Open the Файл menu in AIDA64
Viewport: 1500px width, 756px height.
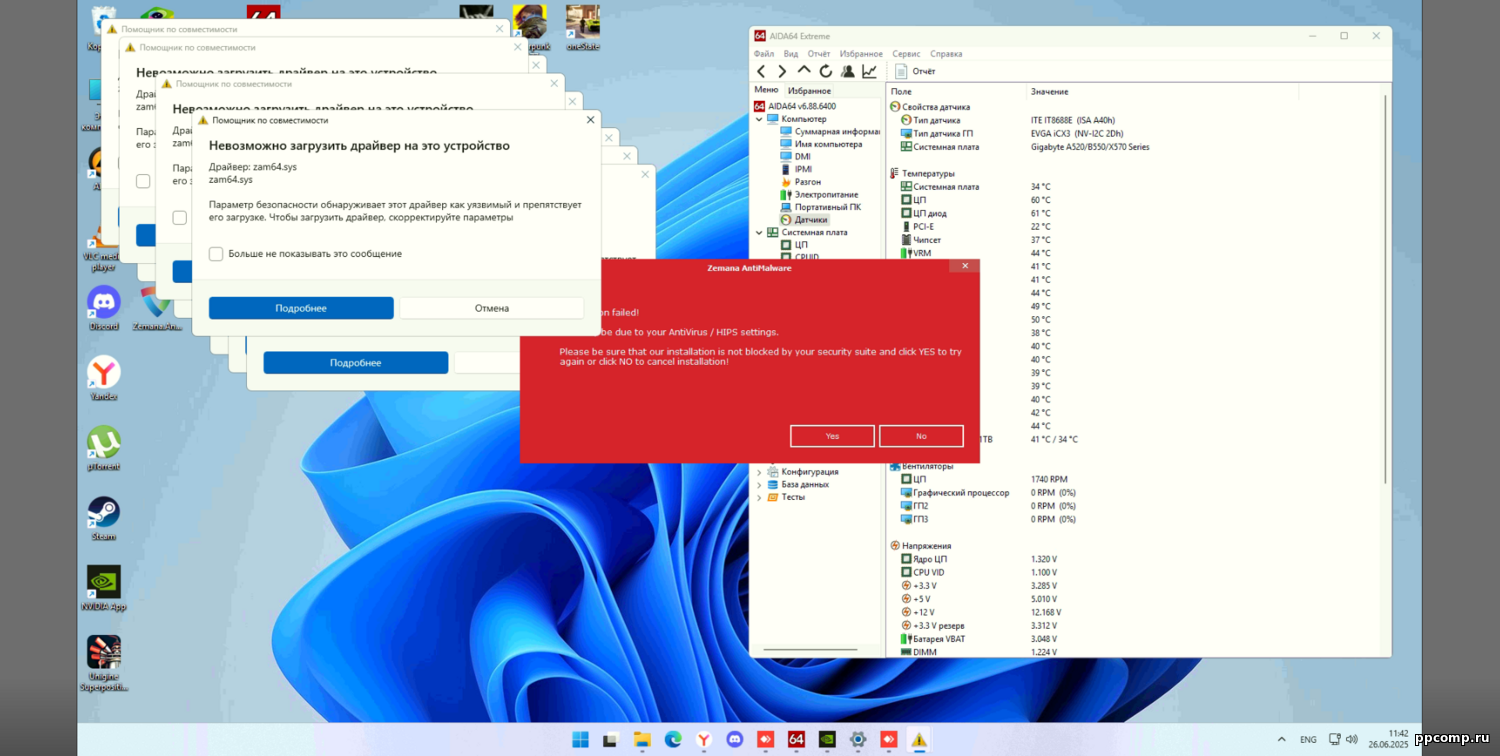click(x=764, y=54)
